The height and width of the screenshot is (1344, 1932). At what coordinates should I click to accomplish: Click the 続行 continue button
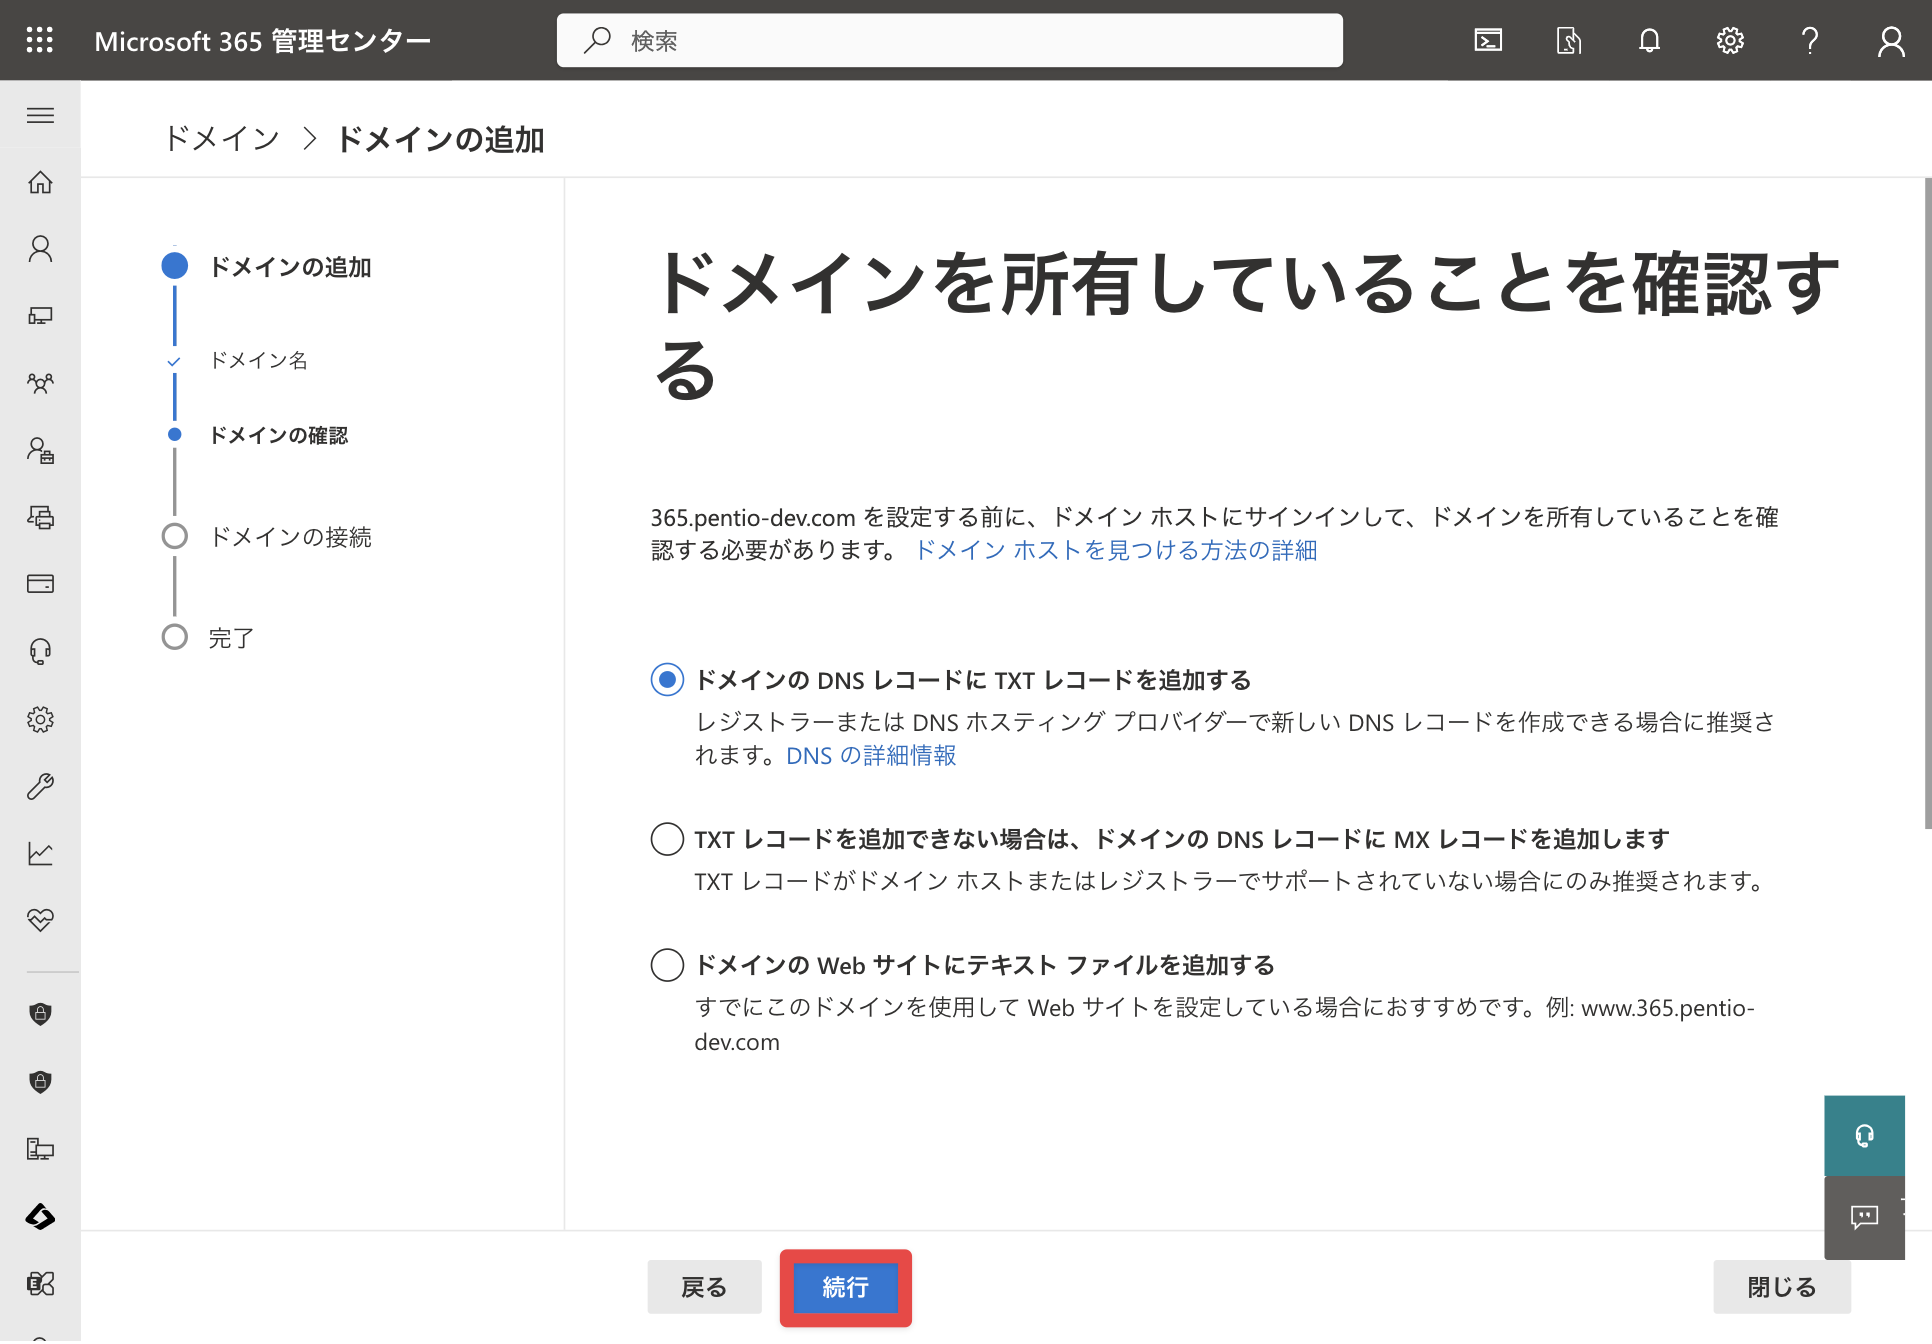(x=845, y=1288)
